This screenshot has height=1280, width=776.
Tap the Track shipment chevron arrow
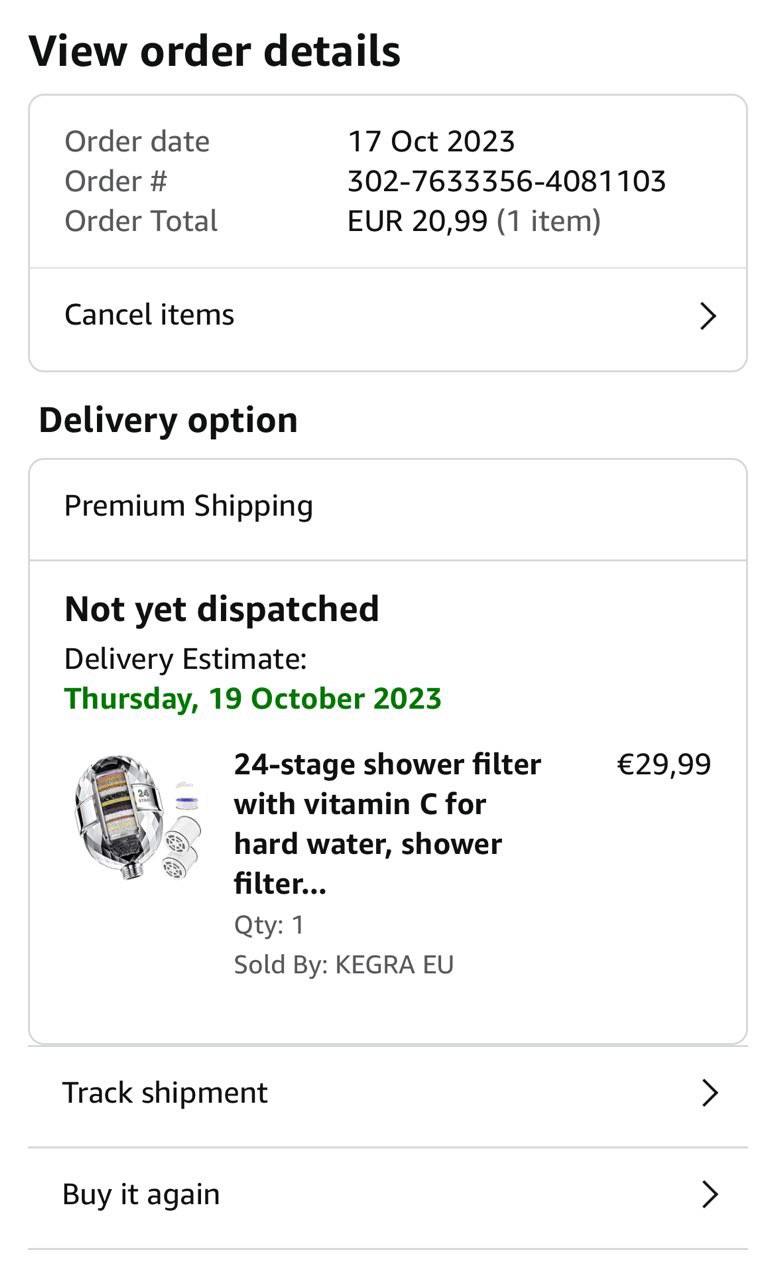[710, 1093]
